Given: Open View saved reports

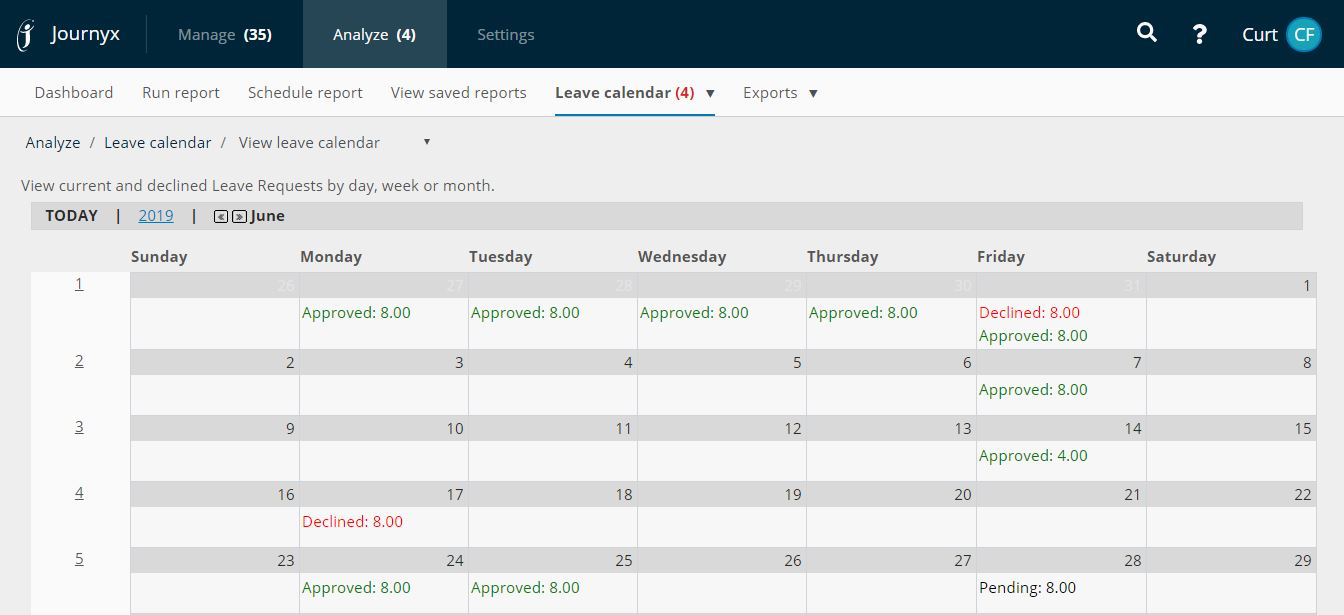Looking at the screenshot, I should pos(458,92).
